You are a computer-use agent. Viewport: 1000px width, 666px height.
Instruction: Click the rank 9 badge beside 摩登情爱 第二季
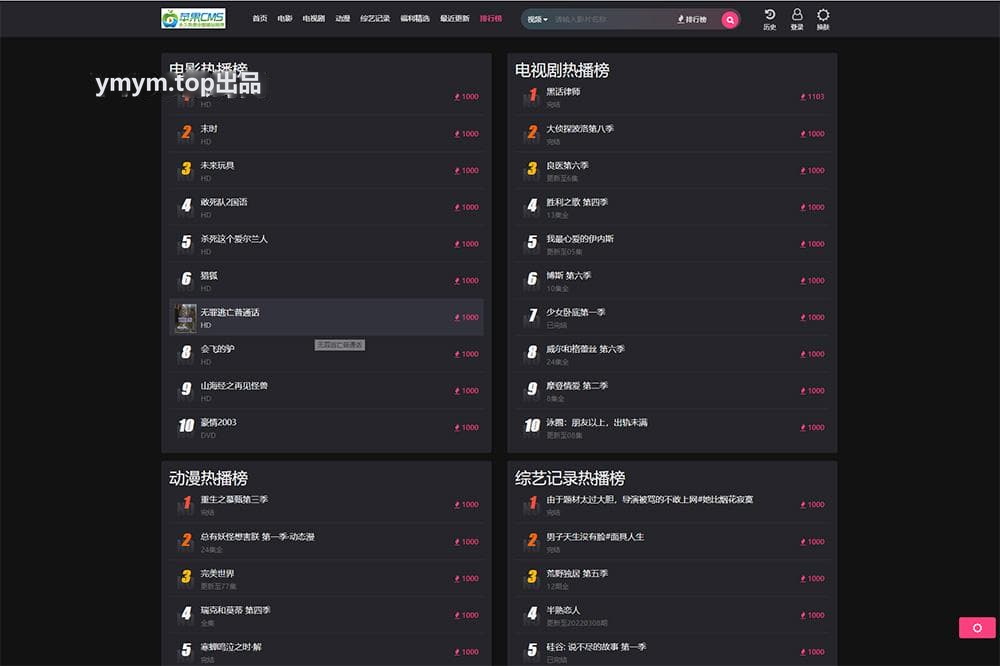pyautogui.click(x=532, y=389)
